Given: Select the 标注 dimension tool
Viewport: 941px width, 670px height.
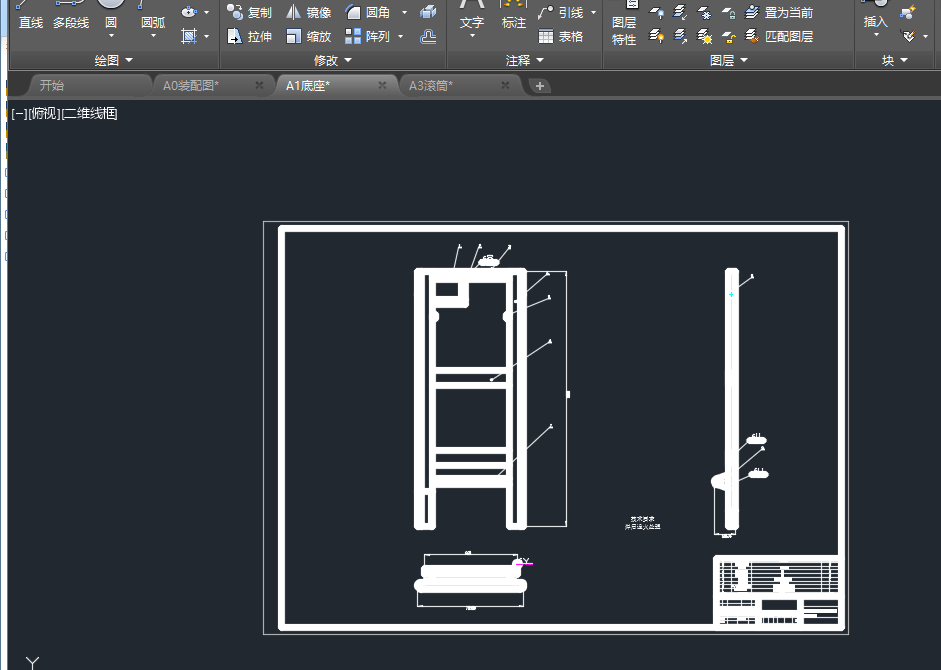Looking at the screenshot, I should click(x=514, y=16).
